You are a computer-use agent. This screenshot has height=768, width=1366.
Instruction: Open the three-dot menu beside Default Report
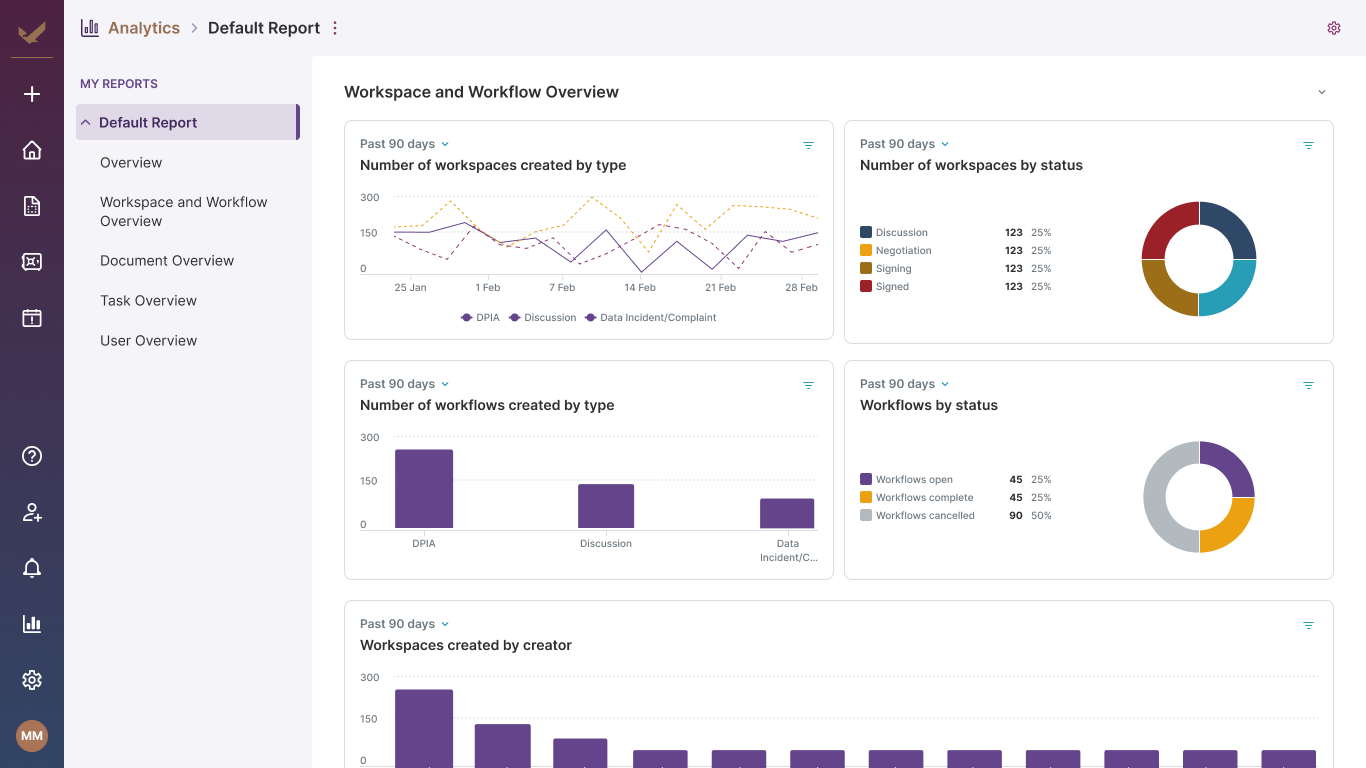(x=335, y=28)
